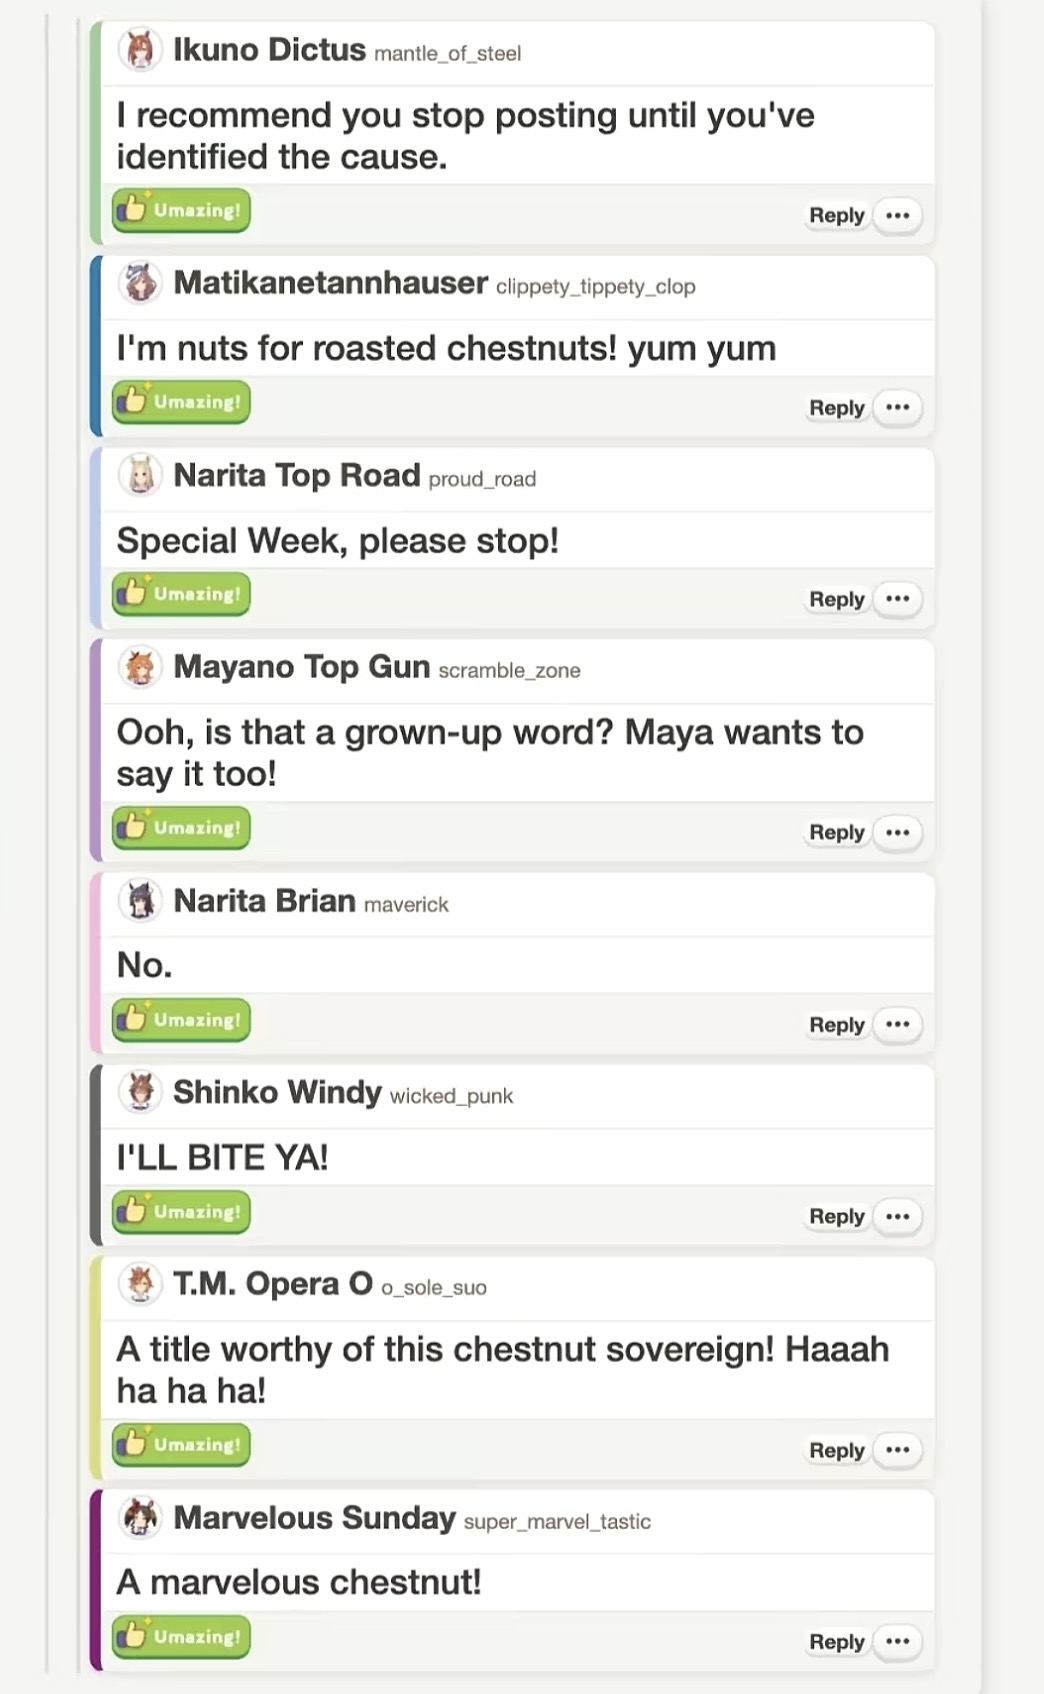This screenshot has width=1044, height=1694.
Task: Reply to T.M. Opera O's comment
Action: pos(837,1450)
